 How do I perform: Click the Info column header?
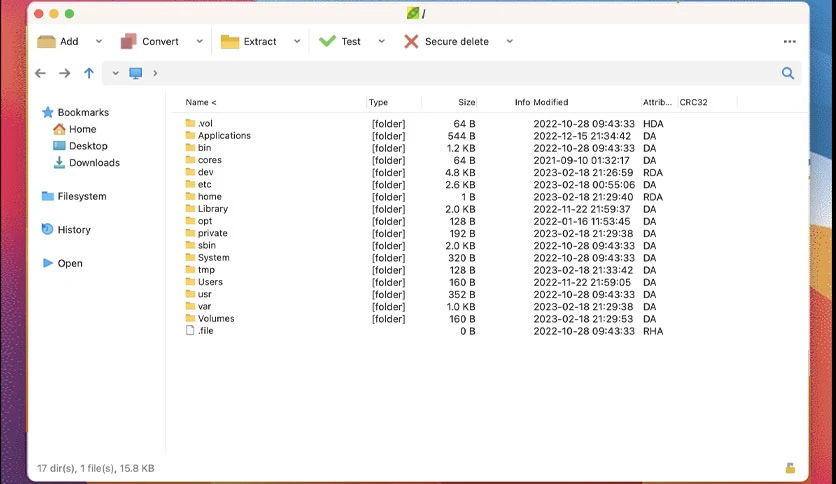coord(522,102)
